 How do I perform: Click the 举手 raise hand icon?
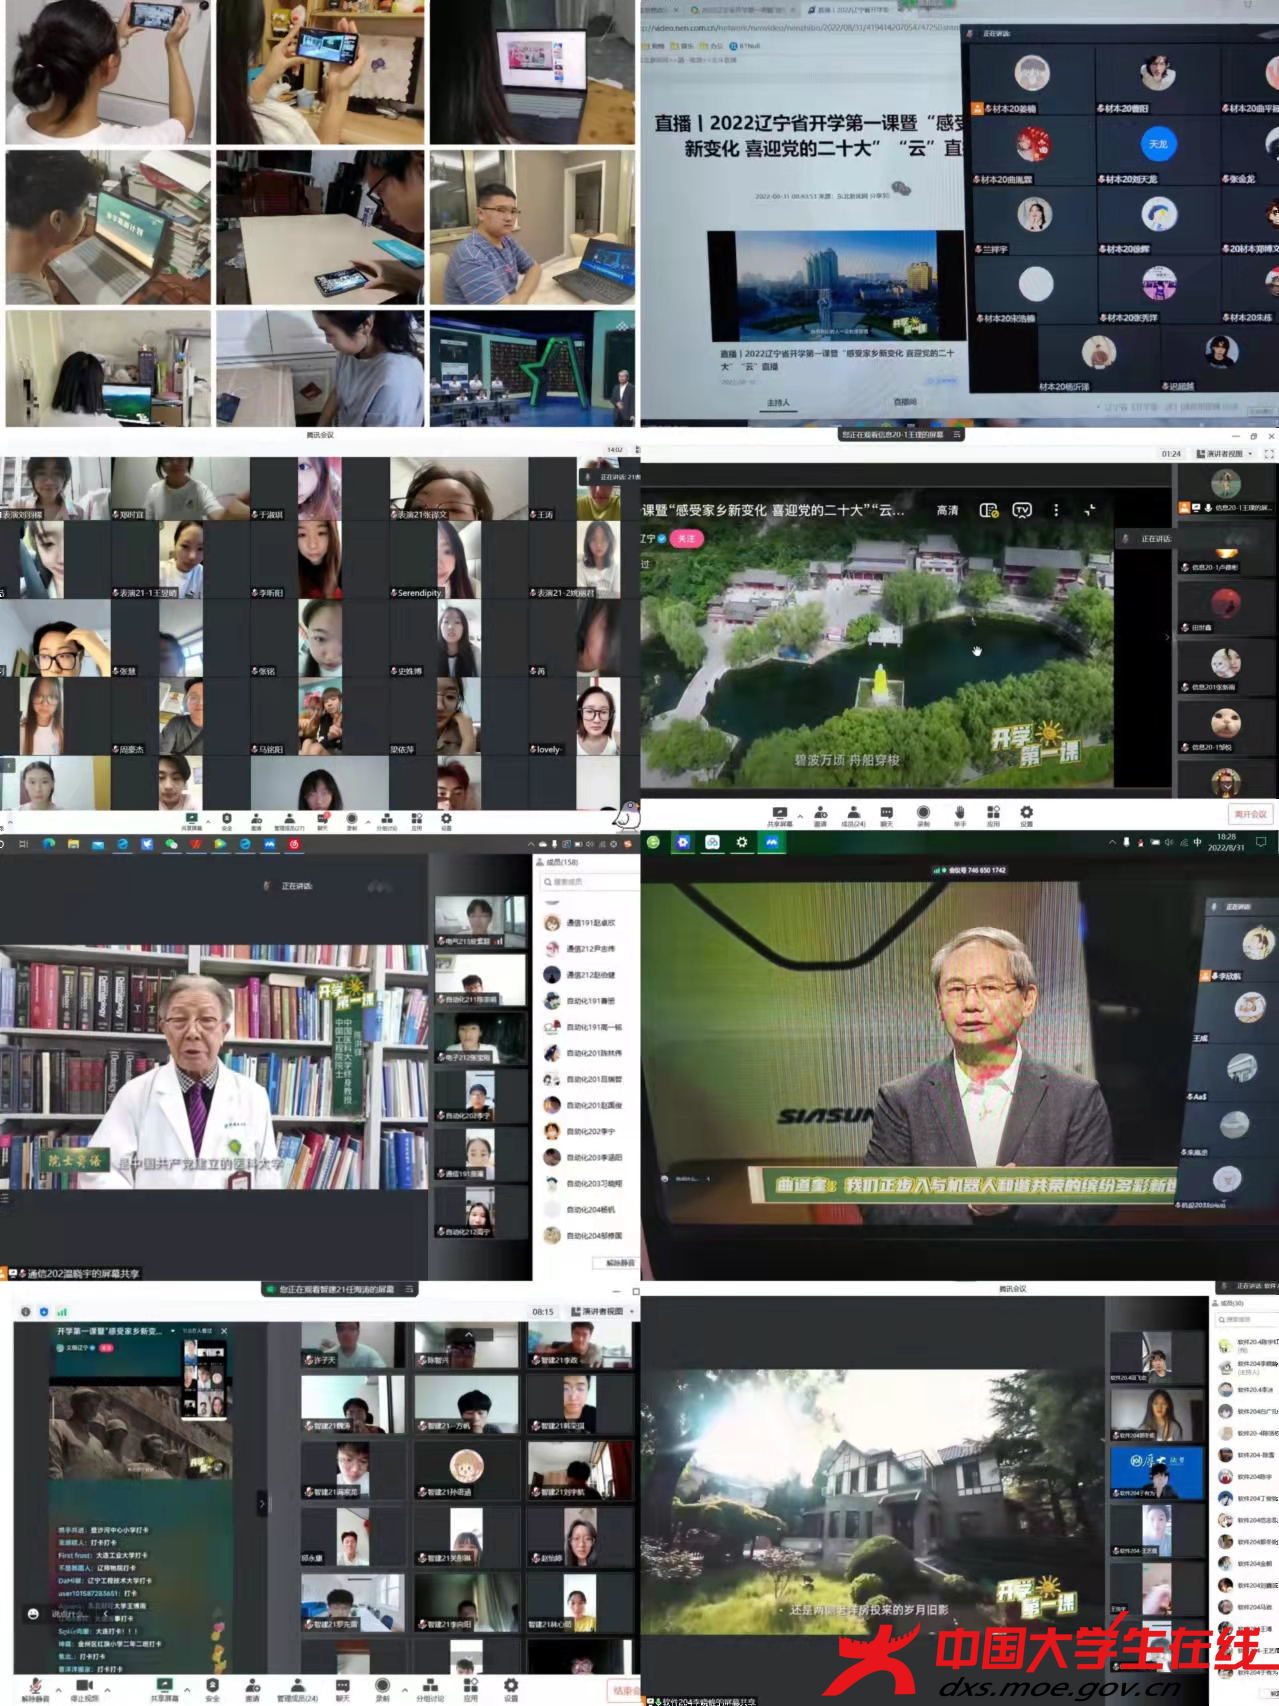tap(959, 814)
